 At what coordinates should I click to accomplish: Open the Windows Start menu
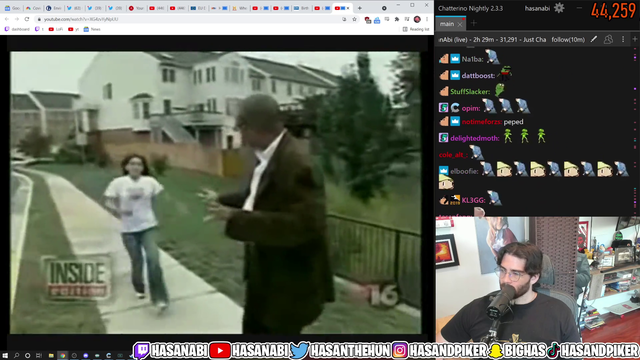tap(5, 356)
